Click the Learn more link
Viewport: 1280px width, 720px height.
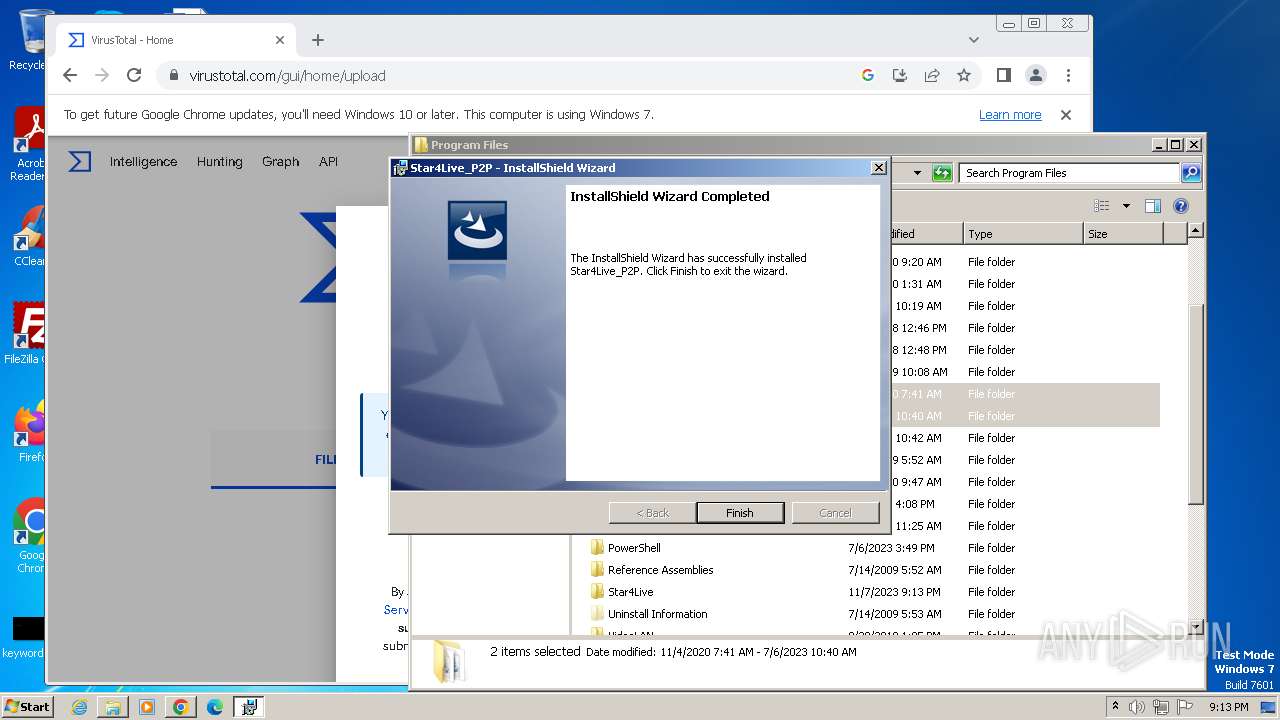point(1010,115)
